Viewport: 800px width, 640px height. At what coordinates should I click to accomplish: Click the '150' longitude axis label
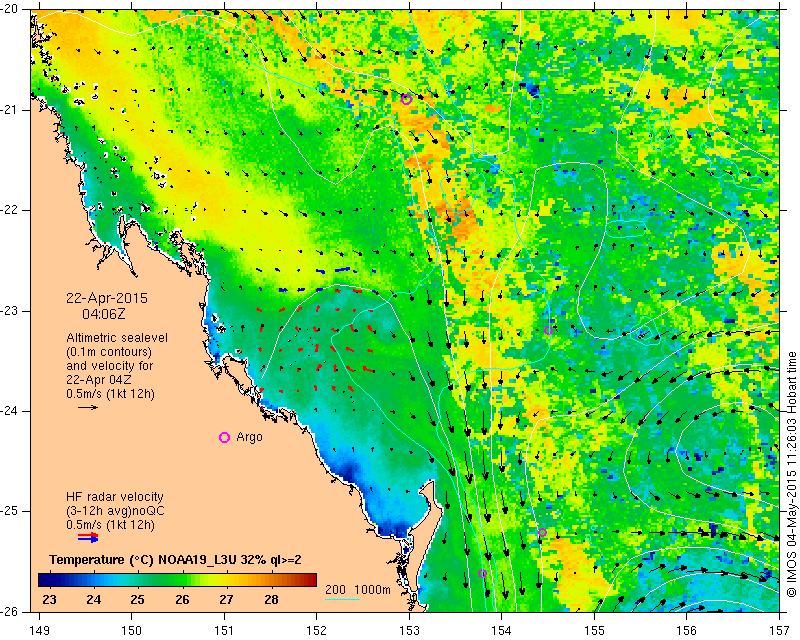click(132, 631)
